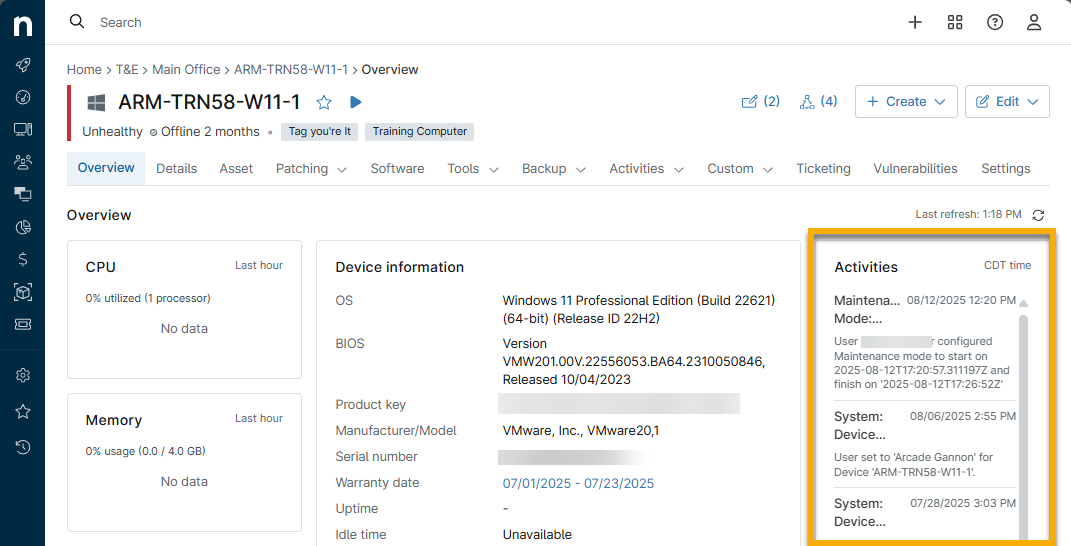The height and width of the screenshot is (546, 1071).
Task: Open the apps grid icon
Action: click(955, 22)
